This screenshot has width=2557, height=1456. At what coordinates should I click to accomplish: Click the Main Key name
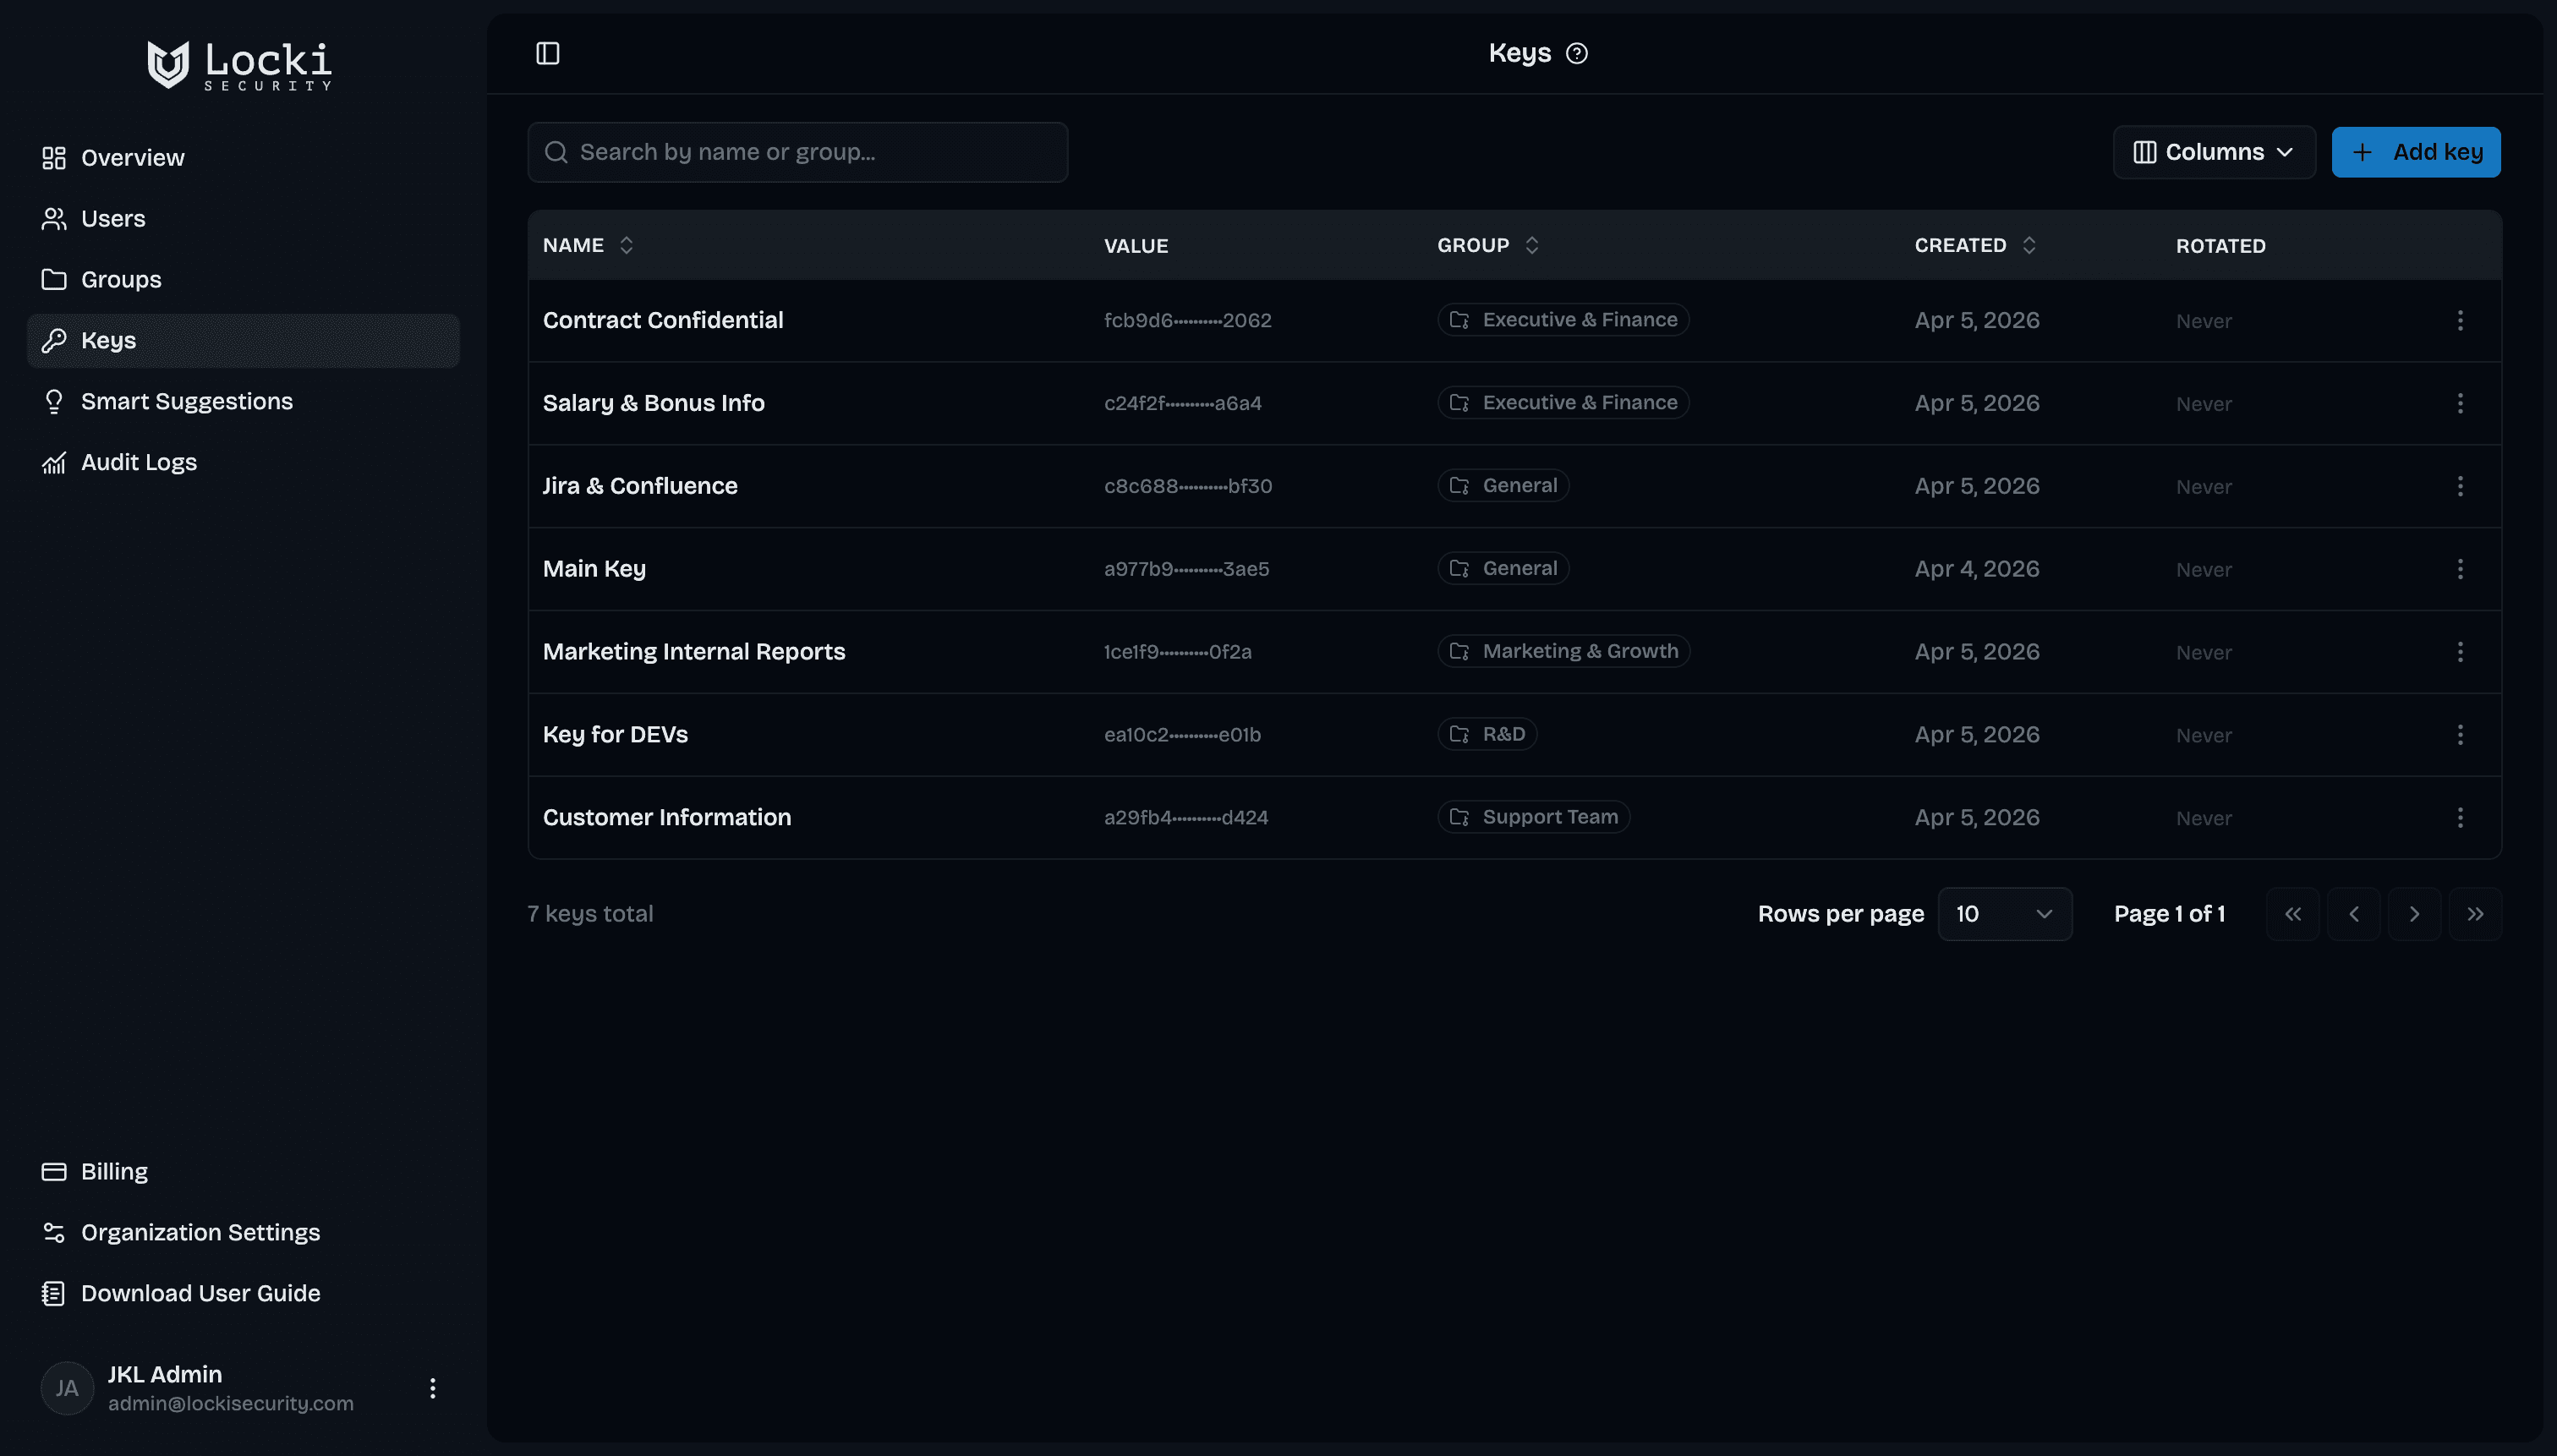pyautogui.click(x=594, y=569)
